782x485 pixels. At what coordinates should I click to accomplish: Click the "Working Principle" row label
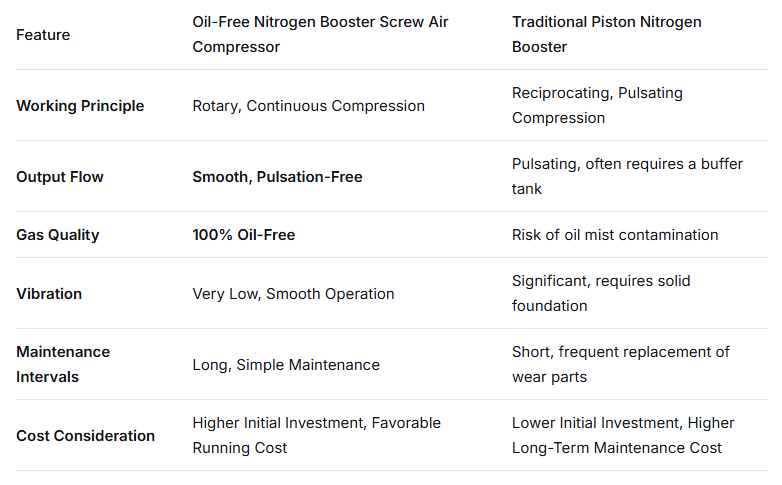point(80,106)
